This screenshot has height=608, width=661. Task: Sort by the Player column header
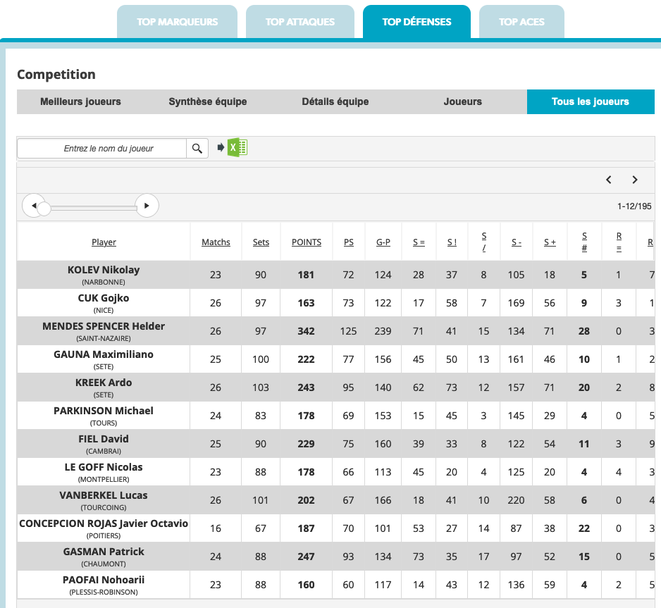104,242
